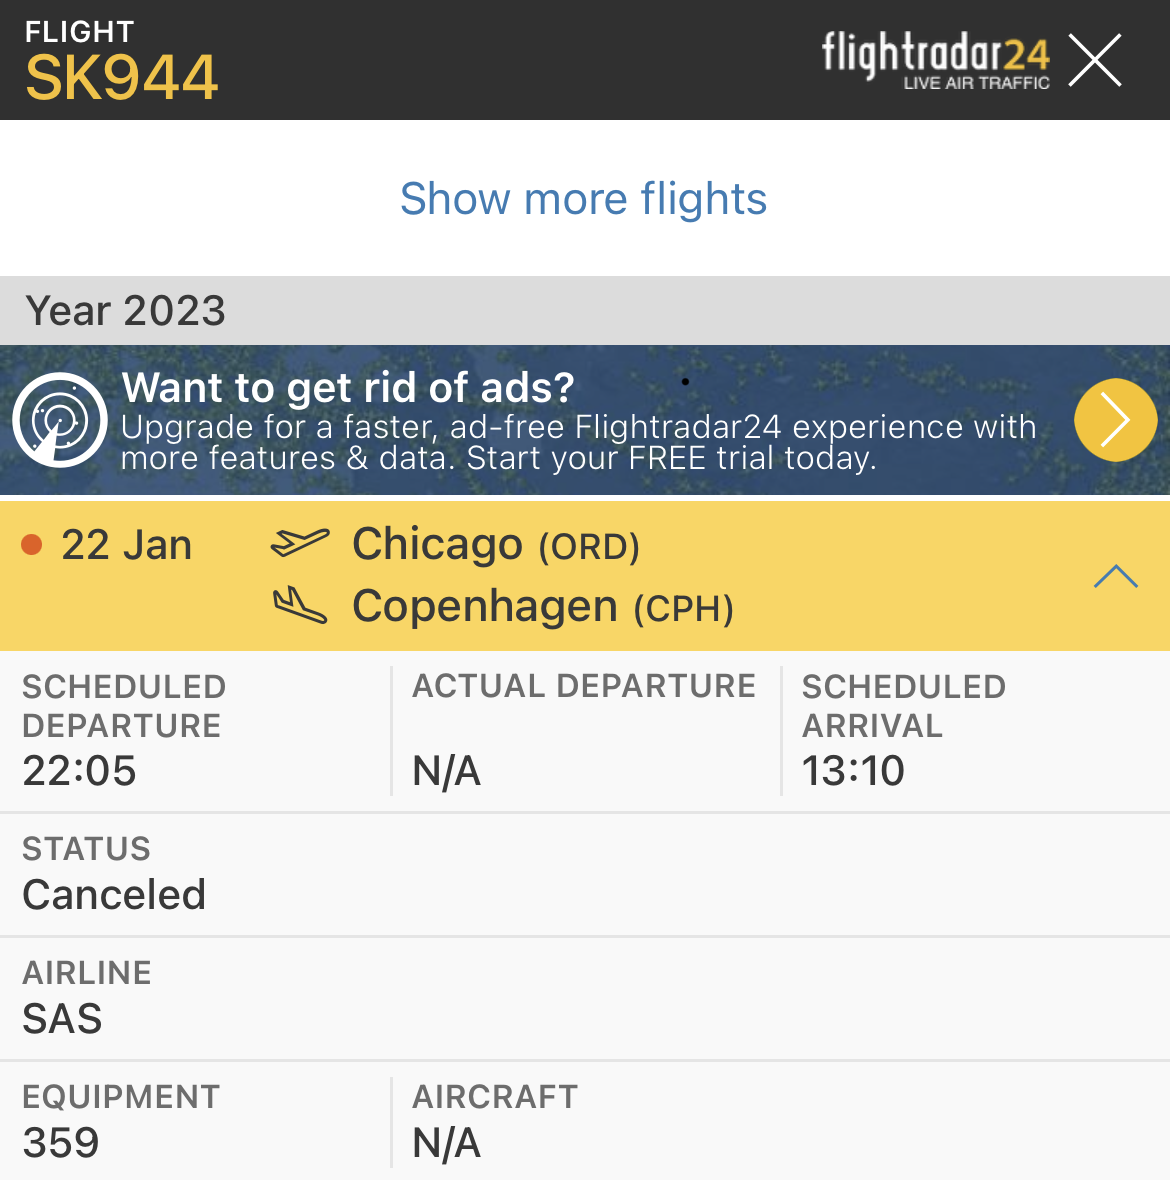
Task: Click scheduled arrival time 13:10
Action: click(853, 771)
